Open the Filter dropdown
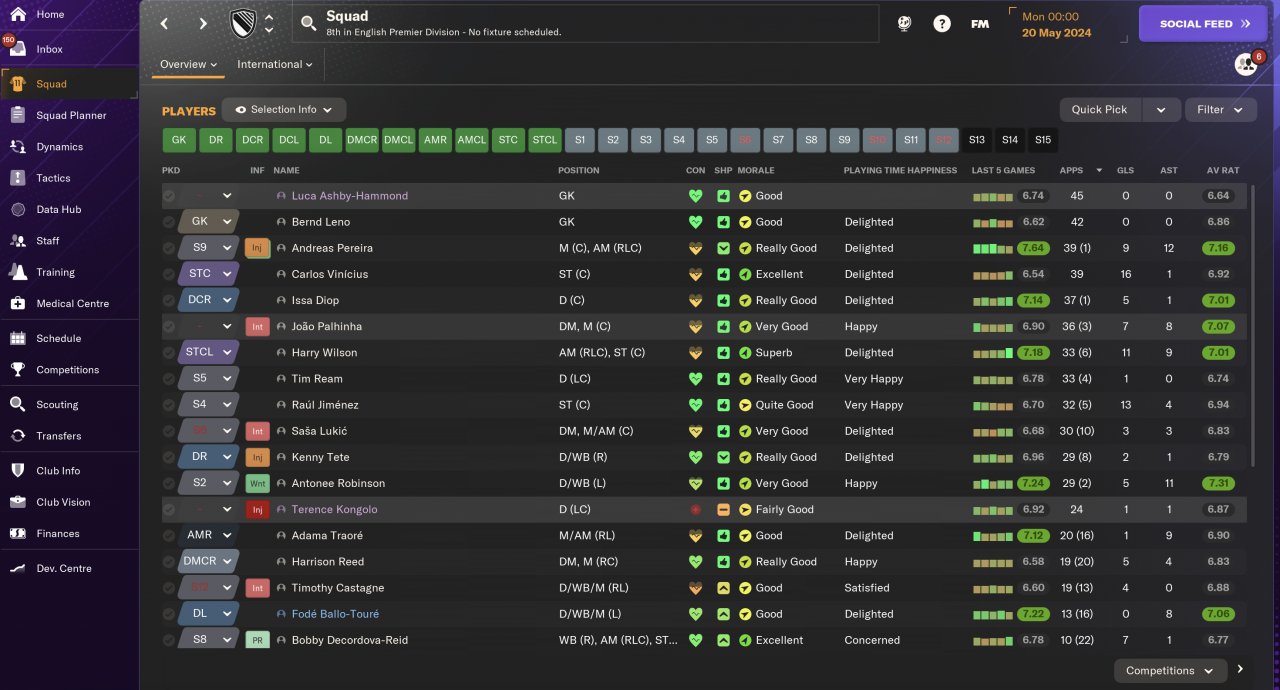1280x690 pixels. [x=1220, y=110]
